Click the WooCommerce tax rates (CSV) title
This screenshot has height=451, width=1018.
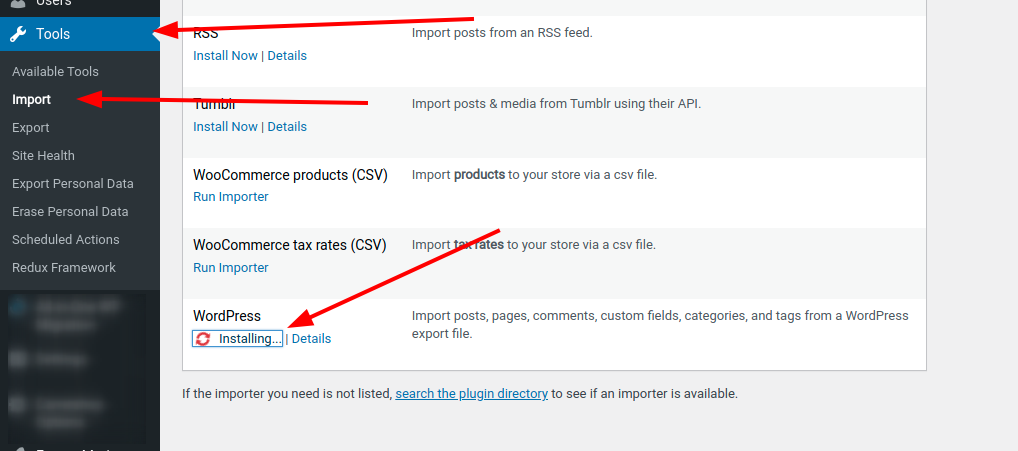coord(290,245)
